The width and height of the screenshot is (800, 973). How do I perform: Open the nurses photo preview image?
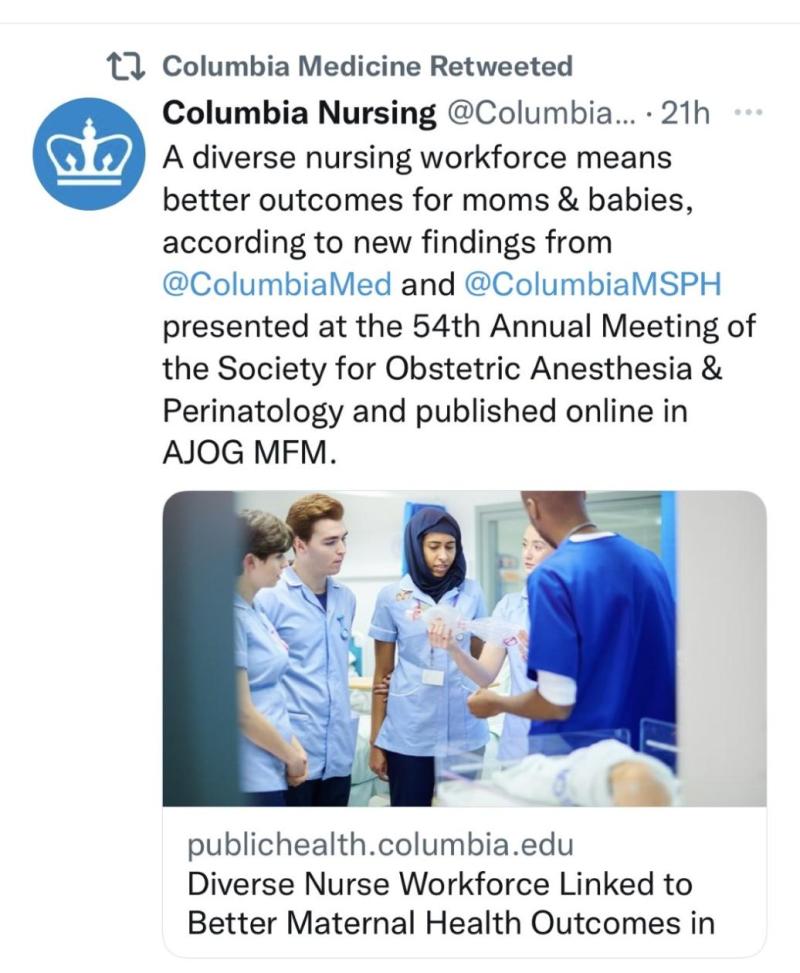point(464,648)
